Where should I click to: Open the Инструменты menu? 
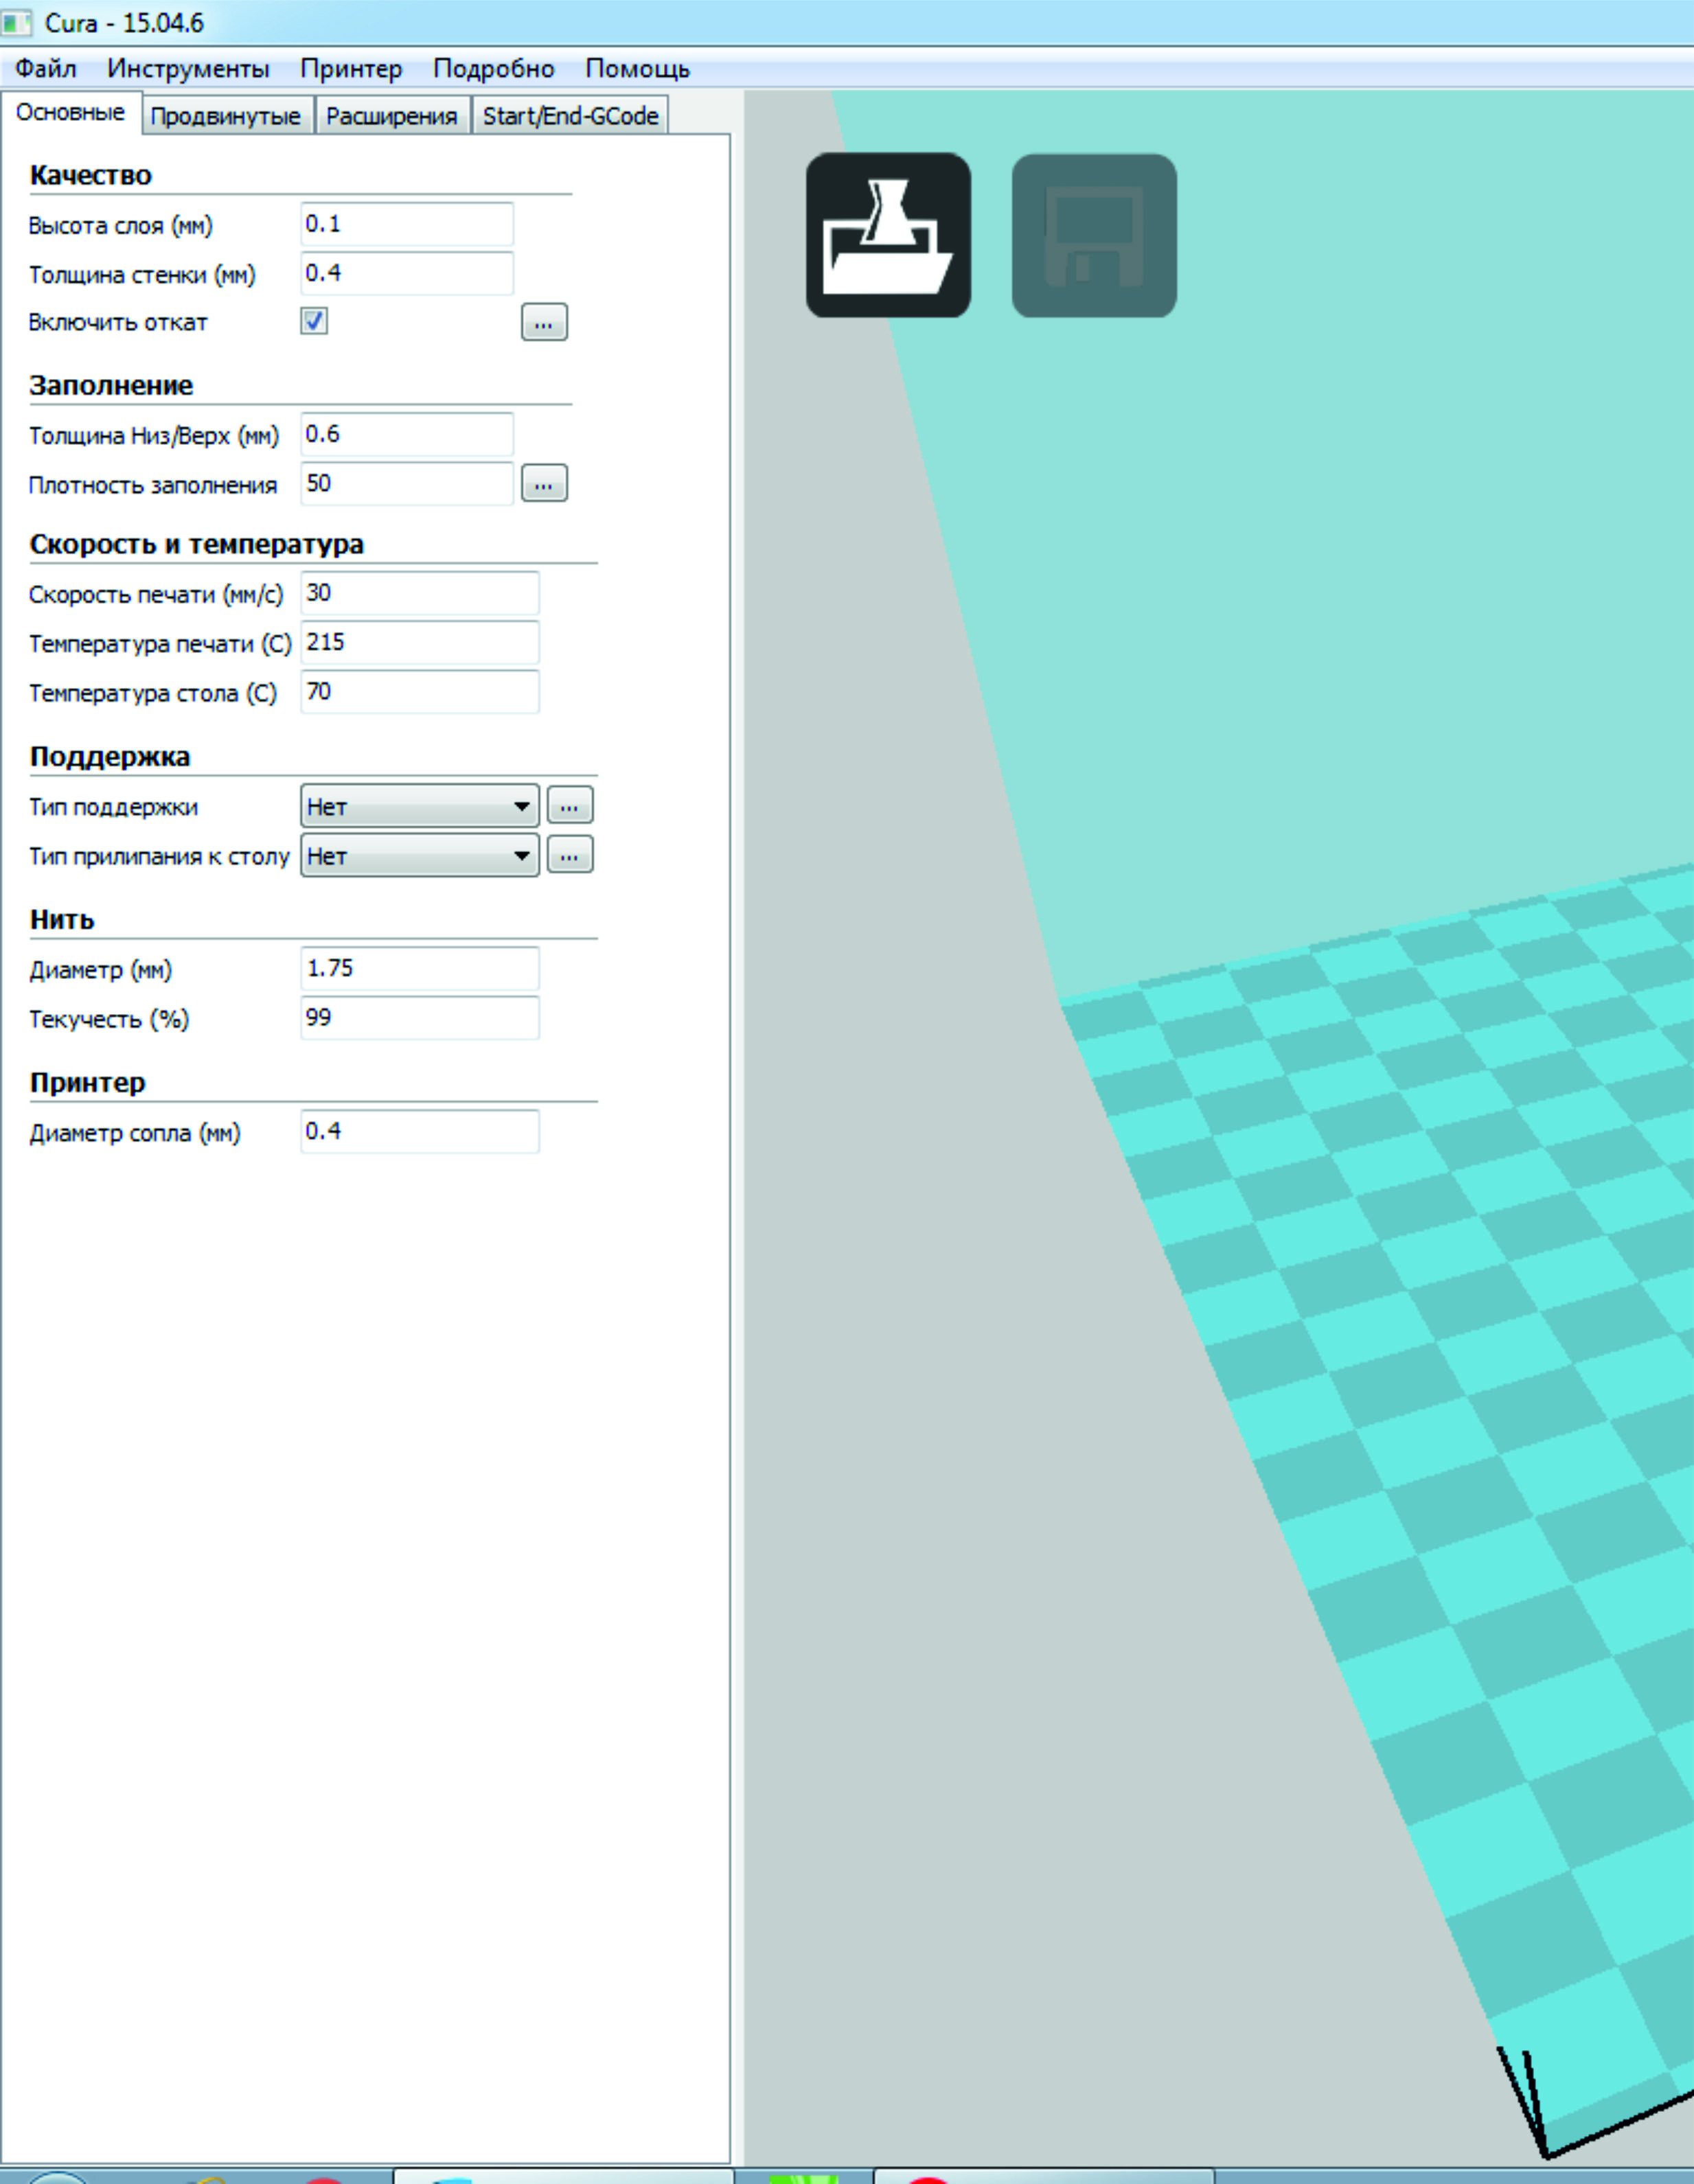click(188, 68)
